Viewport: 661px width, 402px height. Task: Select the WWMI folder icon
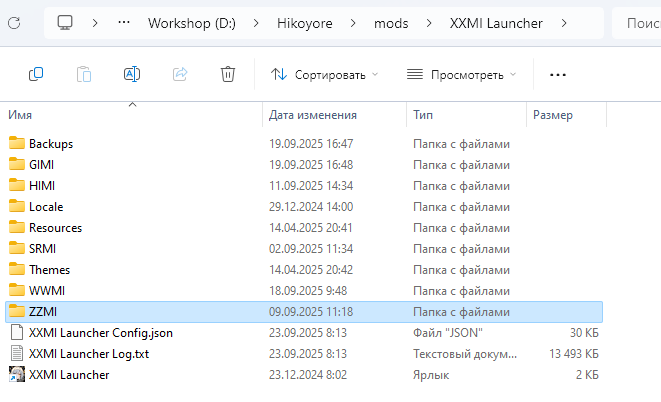coord(17,291)
